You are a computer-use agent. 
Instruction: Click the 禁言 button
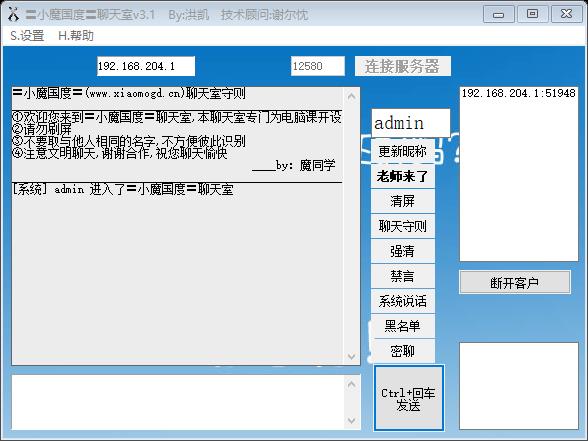(x=403, y=276)
